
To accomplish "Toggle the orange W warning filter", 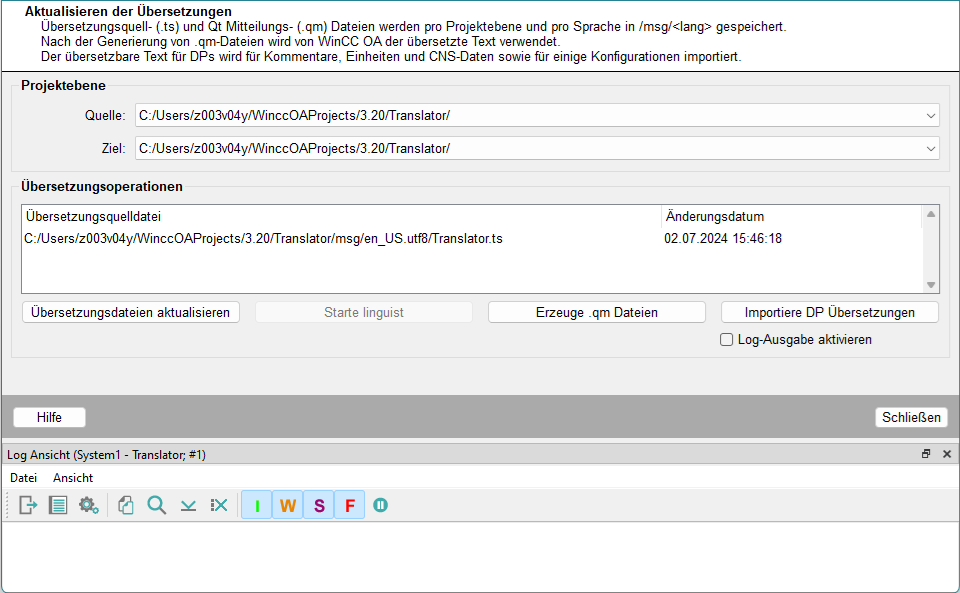I will tap(288, 505).
